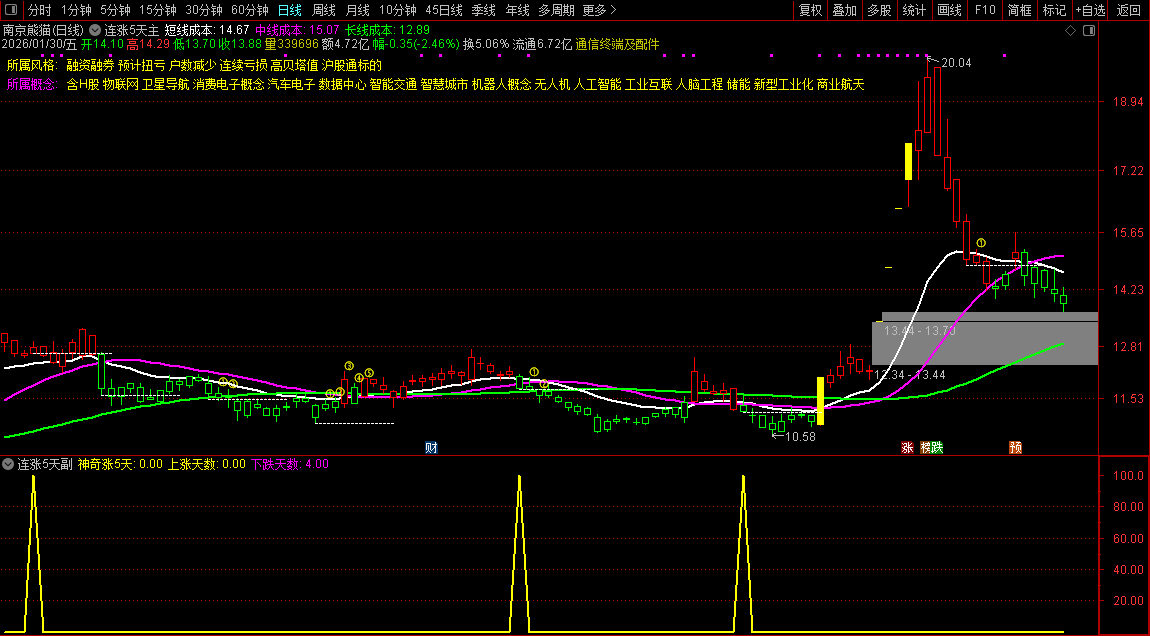Image resolution: width=1150 pixels, height=636 pixels.
Task: Select the 30分钟 period tab
Action: [203, 10]
